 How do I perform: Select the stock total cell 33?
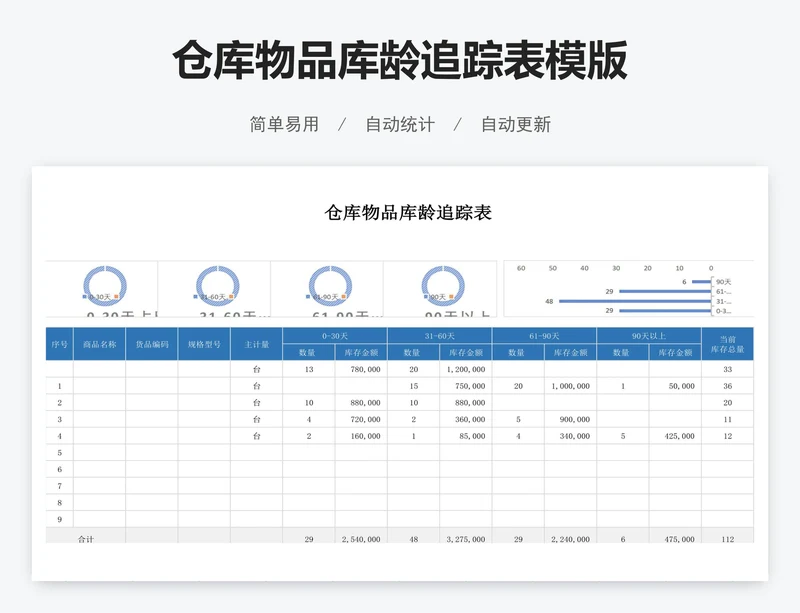coord(728,369)
